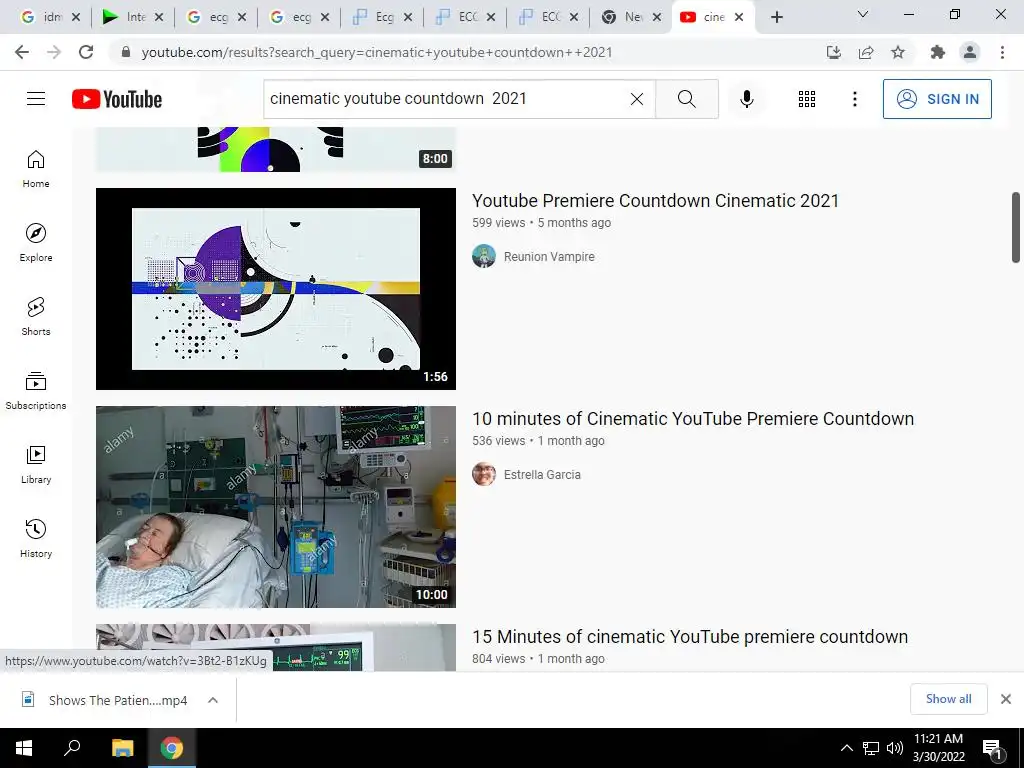Start voice search with the microphone

747,99
